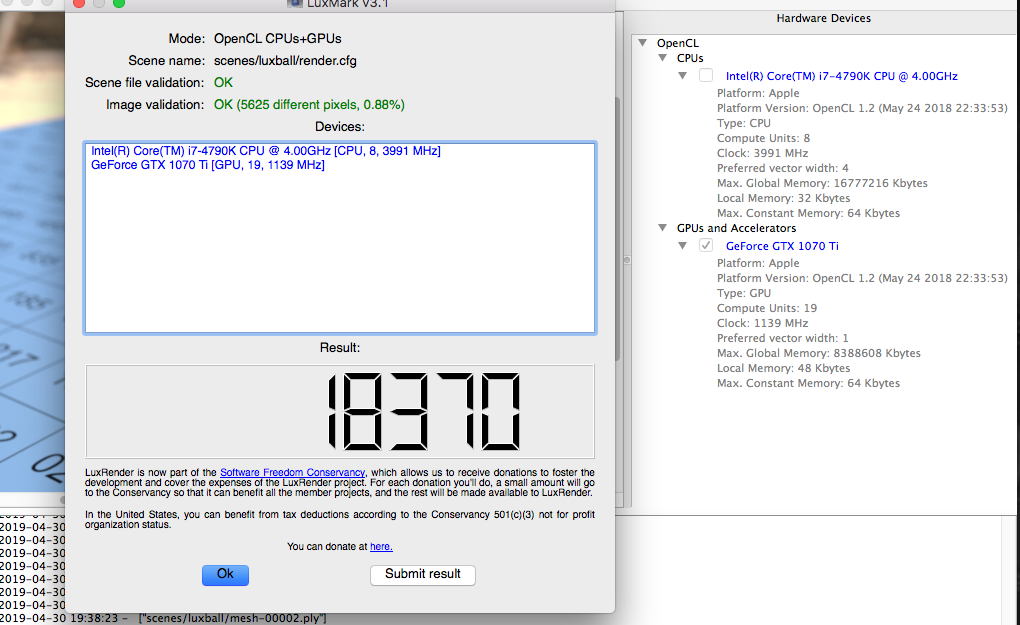This screenshot has width=1020, height=625.
Task: Click the scene name 'scenes/luxball/render.cfg' text
Action: [285, 60]
